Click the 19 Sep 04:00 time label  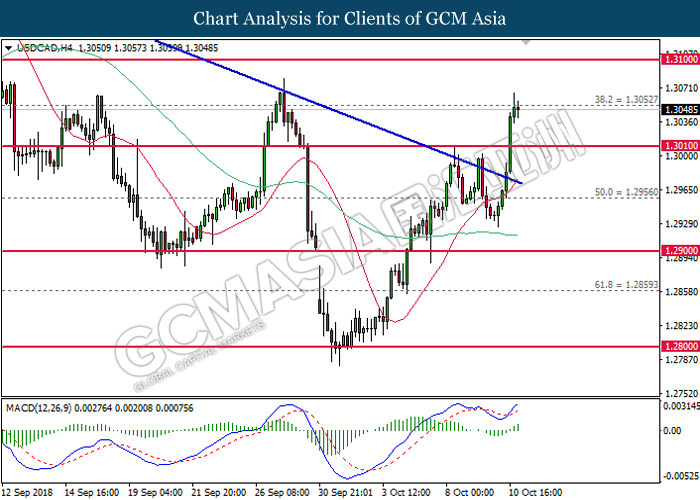click(155, 492)
